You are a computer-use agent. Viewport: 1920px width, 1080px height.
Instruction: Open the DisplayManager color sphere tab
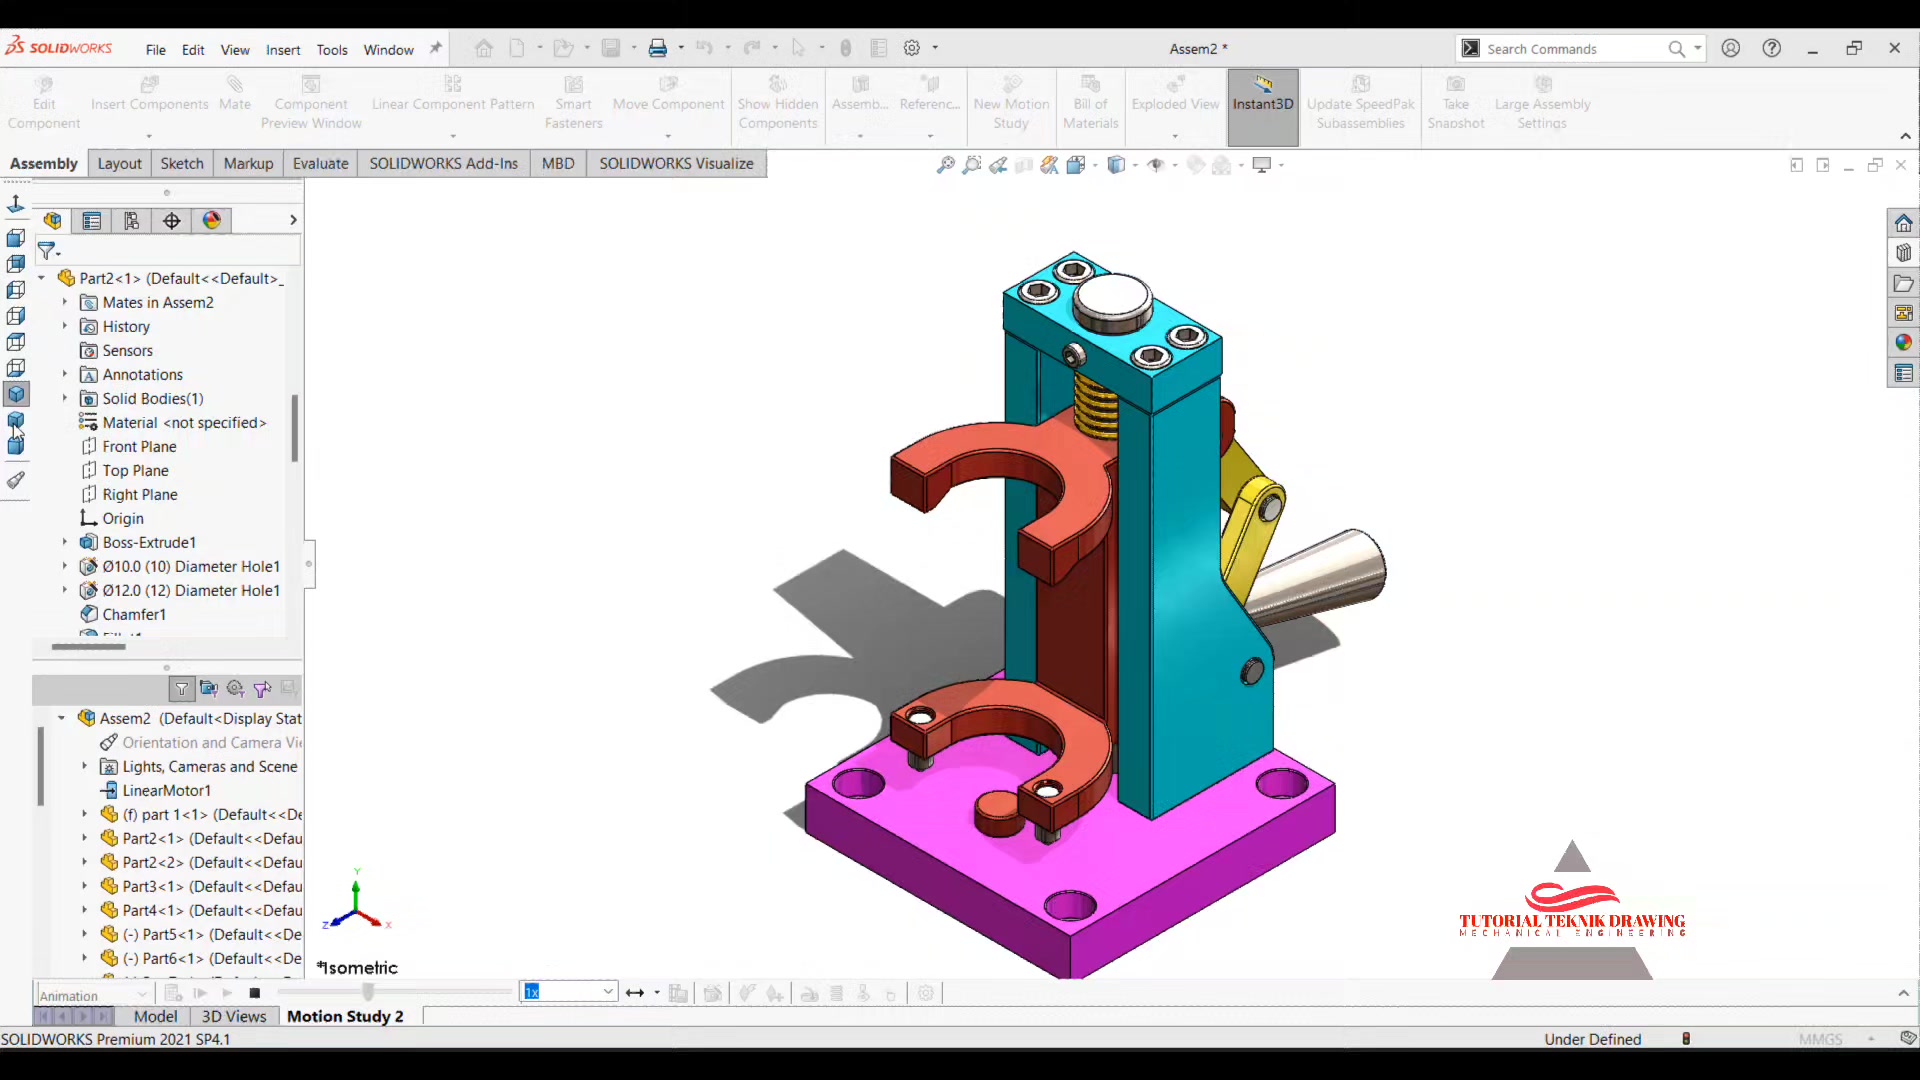(212, 220)
